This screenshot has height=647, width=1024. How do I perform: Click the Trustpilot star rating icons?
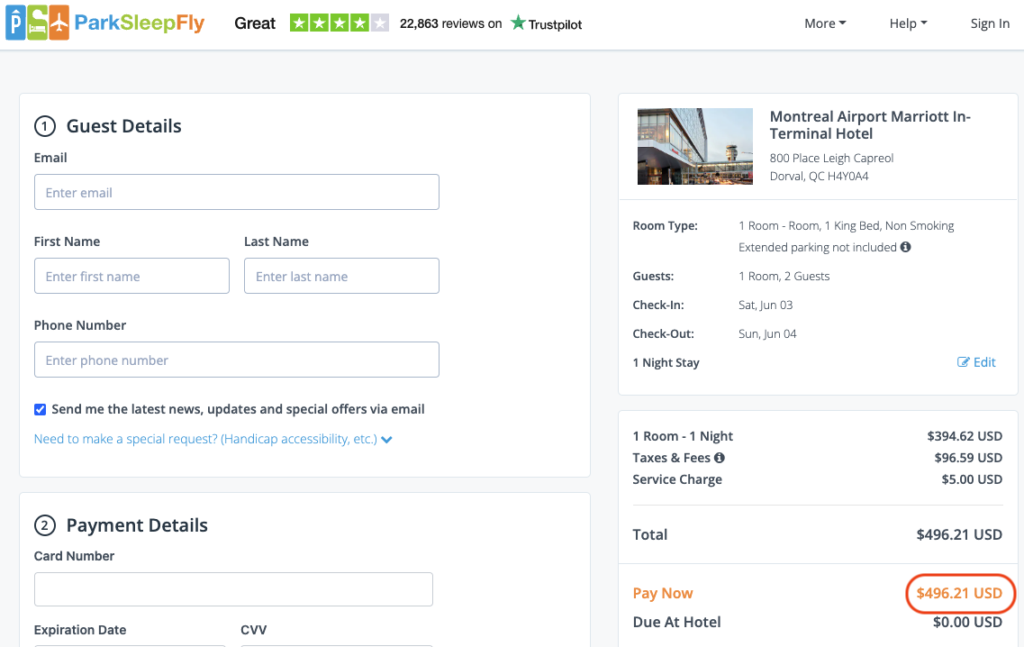(339, 23)
